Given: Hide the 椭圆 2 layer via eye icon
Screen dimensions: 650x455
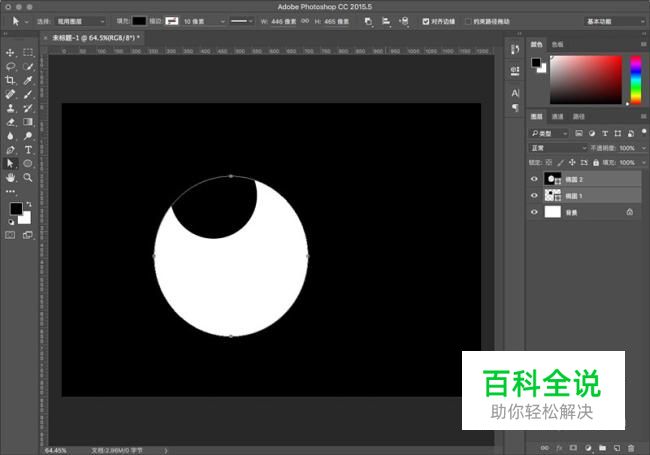Looking at the screenshot, I should pos(534,179).
